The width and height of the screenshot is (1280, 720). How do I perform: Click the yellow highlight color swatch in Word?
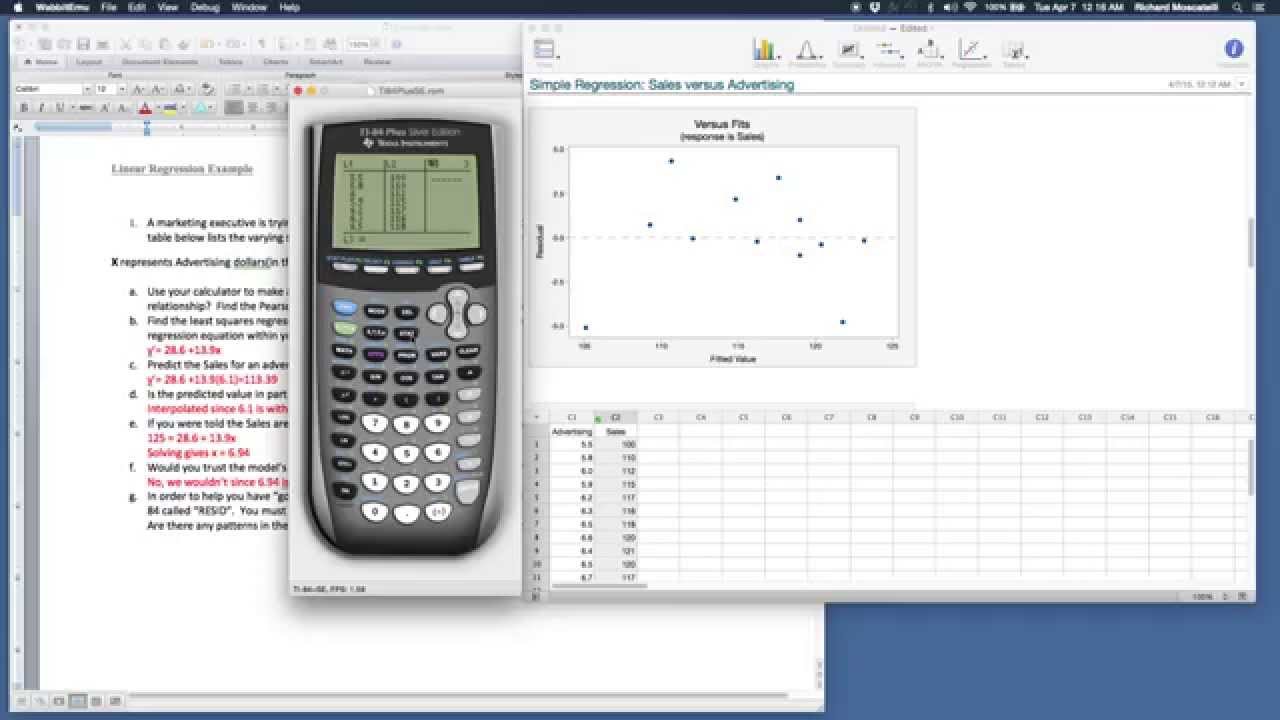point(170,107)
